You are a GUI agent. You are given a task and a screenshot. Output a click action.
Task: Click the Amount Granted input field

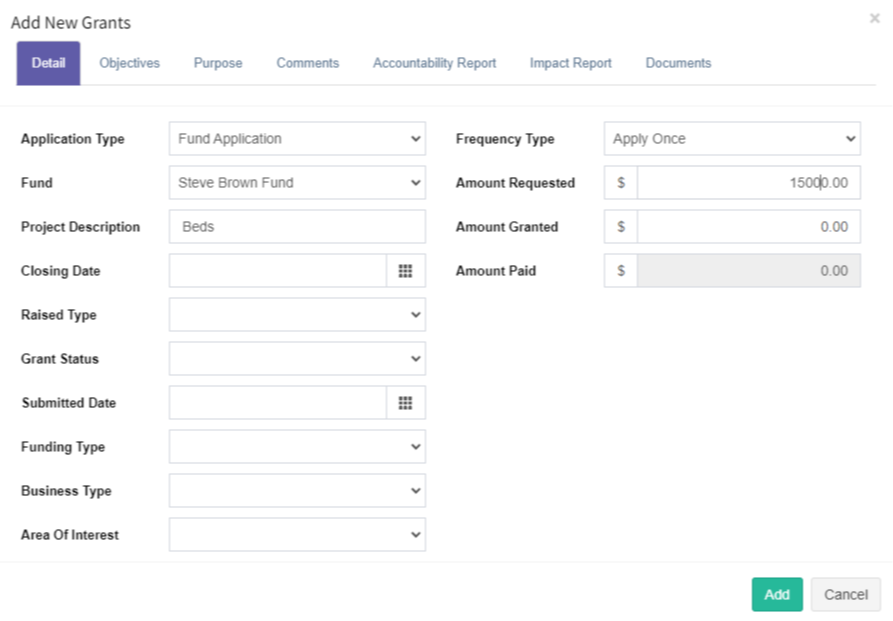coord(749,227)
